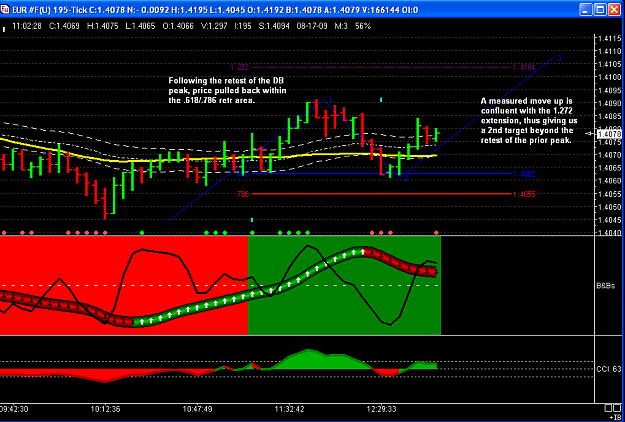Screen dimensions: 625x422
Task: Click the '+IB' indicator in bottom corner
Action: click(615, 417)
